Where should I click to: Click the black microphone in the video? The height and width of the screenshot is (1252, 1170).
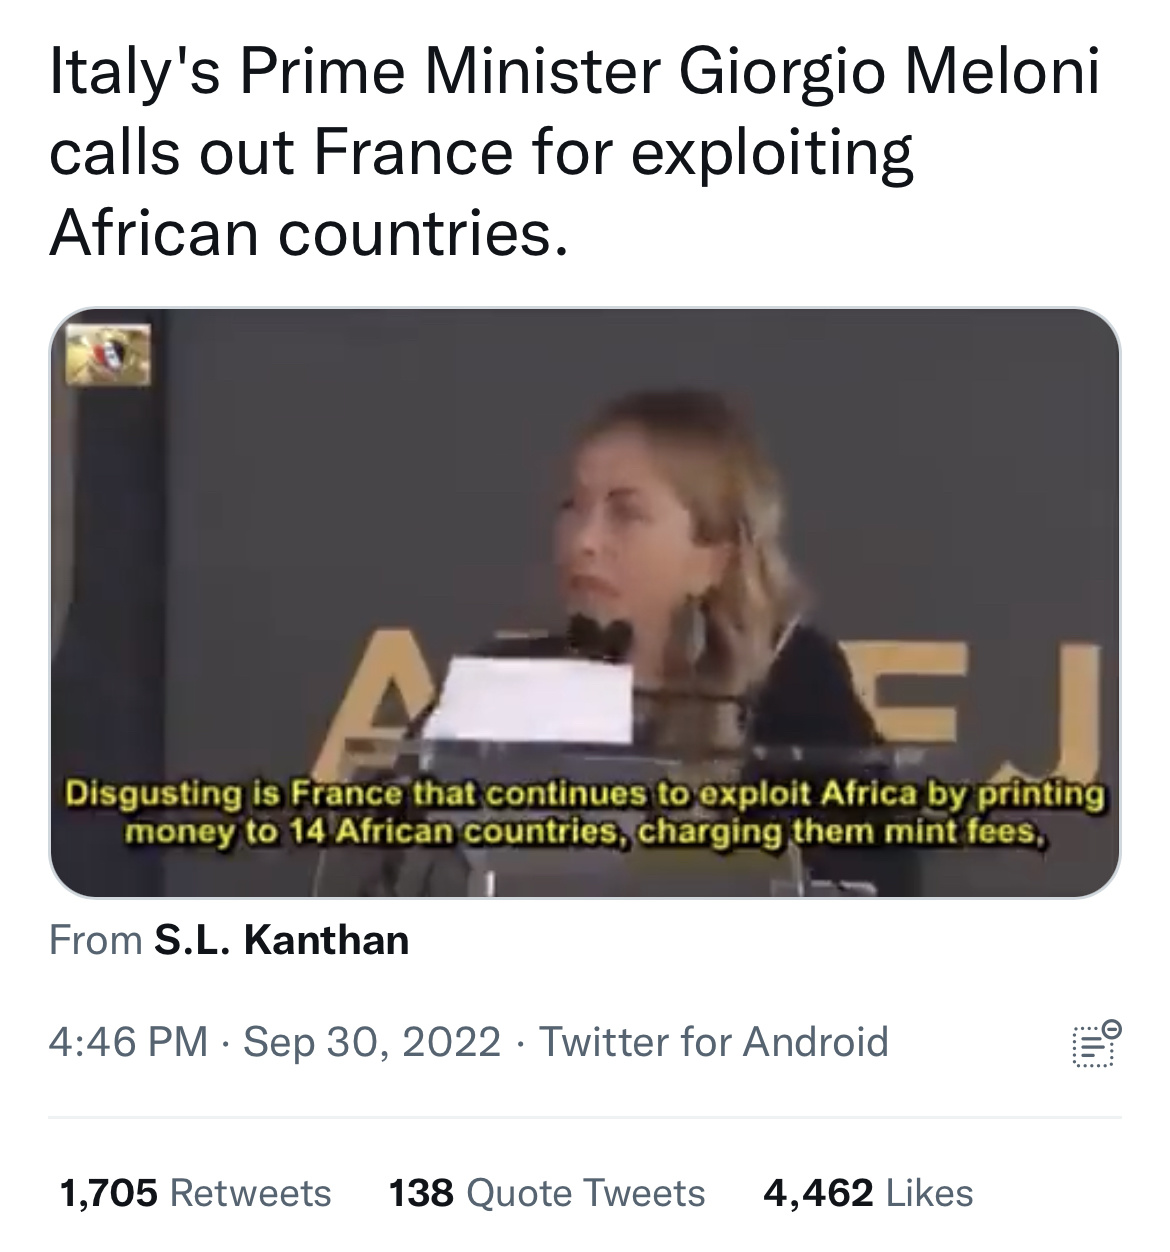(598, 635)
